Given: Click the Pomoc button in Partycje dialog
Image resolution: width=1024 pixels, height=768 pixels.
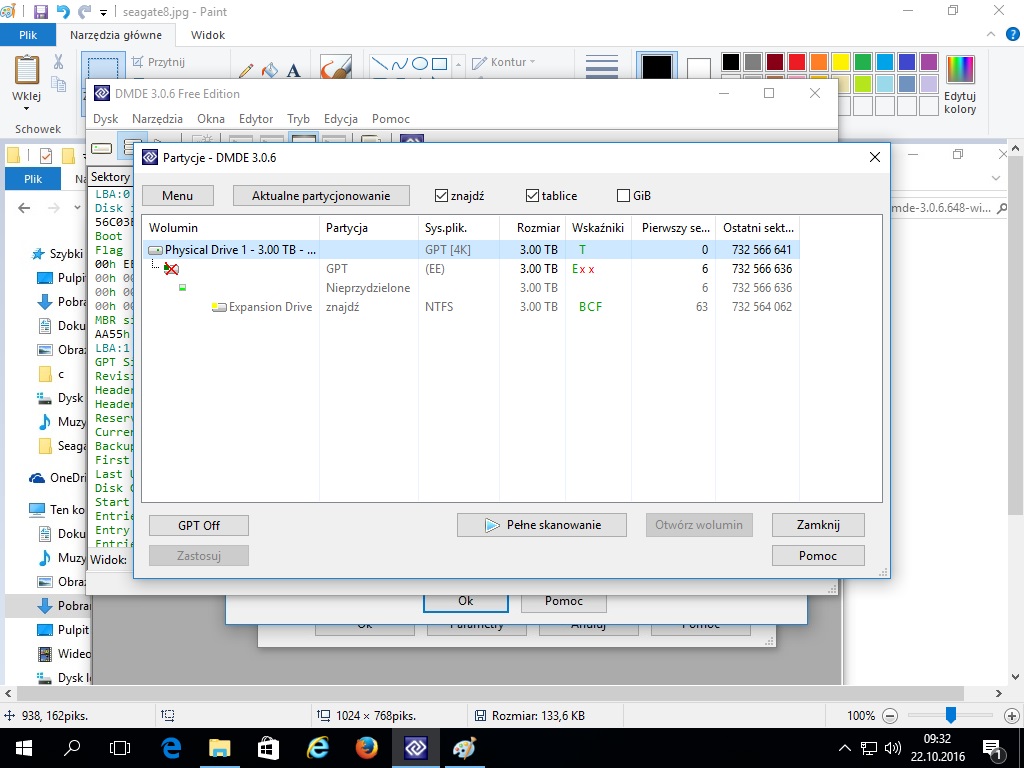Looking at the screenshot, I should 818,556.
